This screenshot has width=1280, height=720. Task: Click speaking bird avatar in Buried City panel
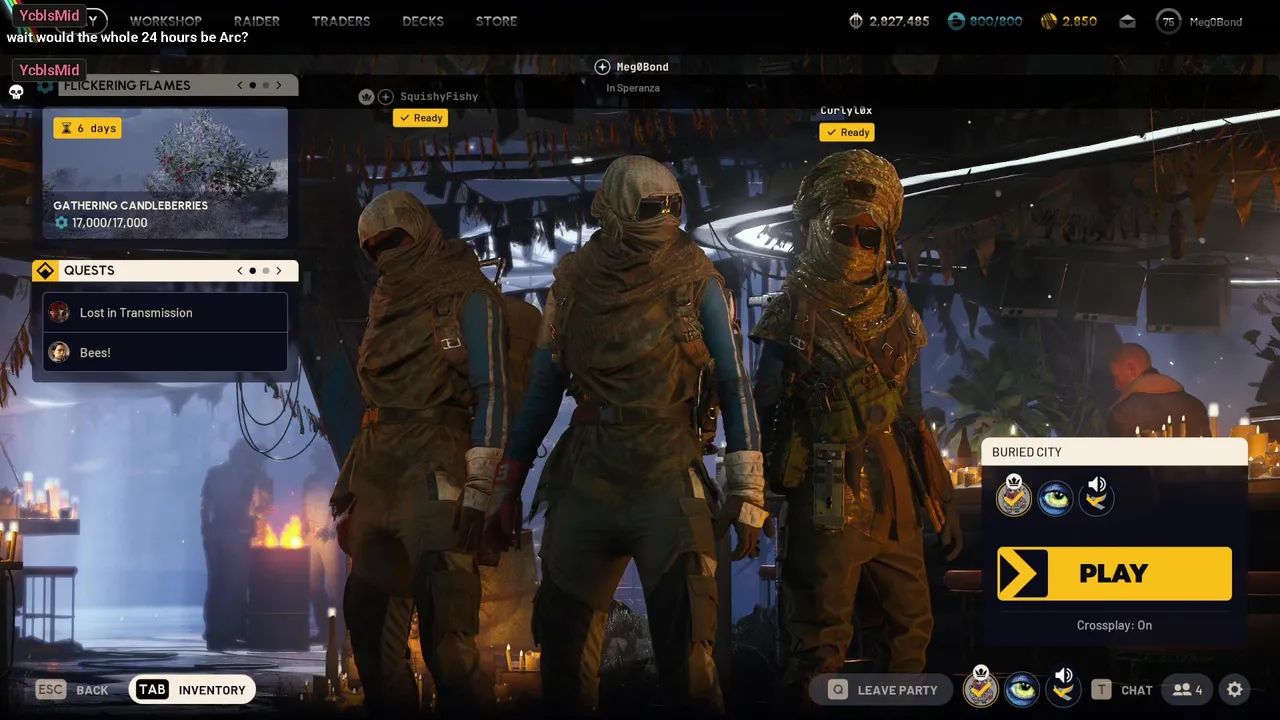tap(1096, 497)
